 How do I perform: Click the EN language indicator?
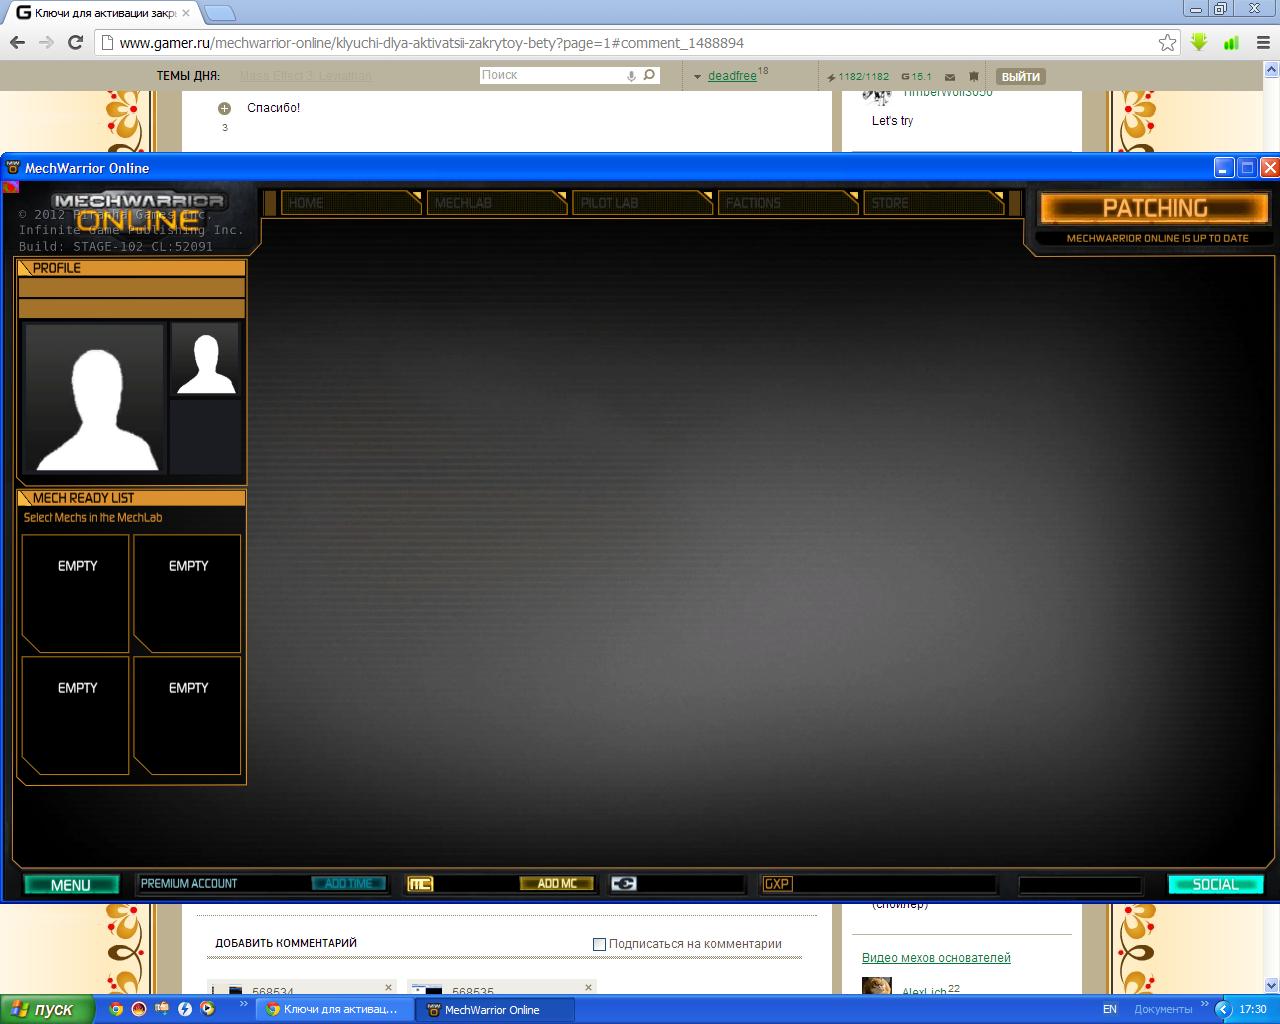click(x=1110, y=1009)
